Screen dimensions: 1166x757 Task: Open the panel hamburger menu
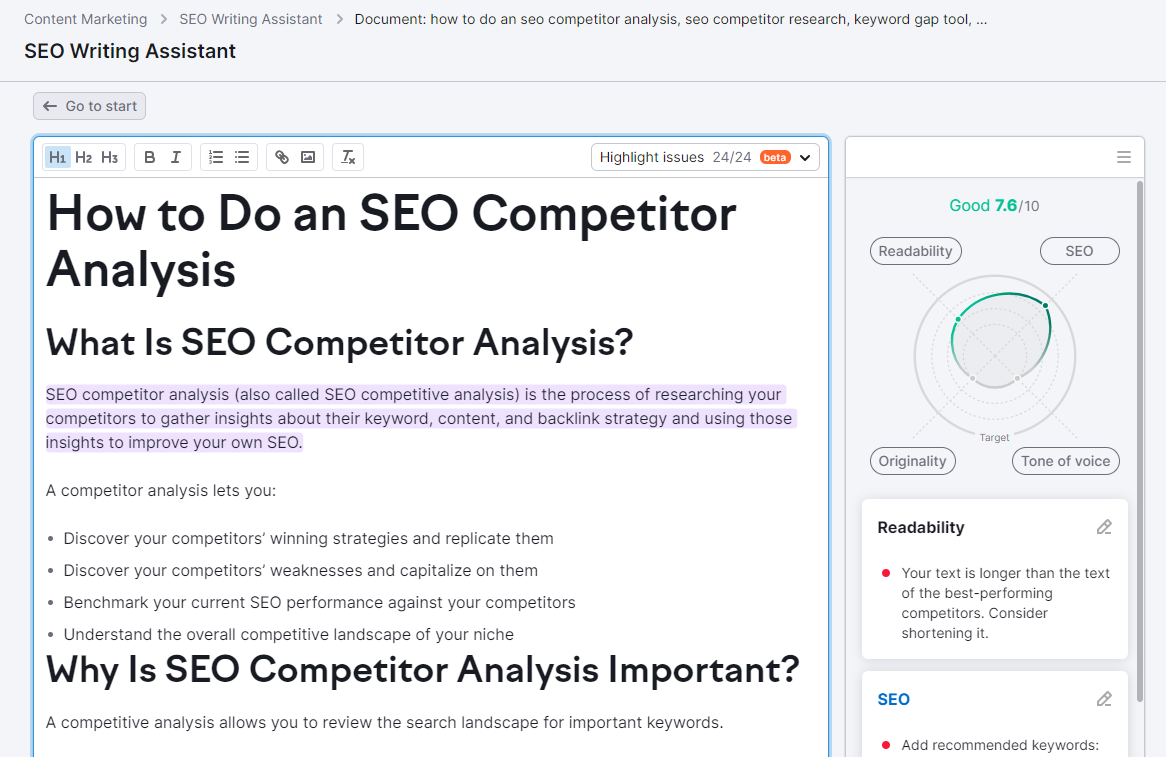click(x=1123, y=157)
